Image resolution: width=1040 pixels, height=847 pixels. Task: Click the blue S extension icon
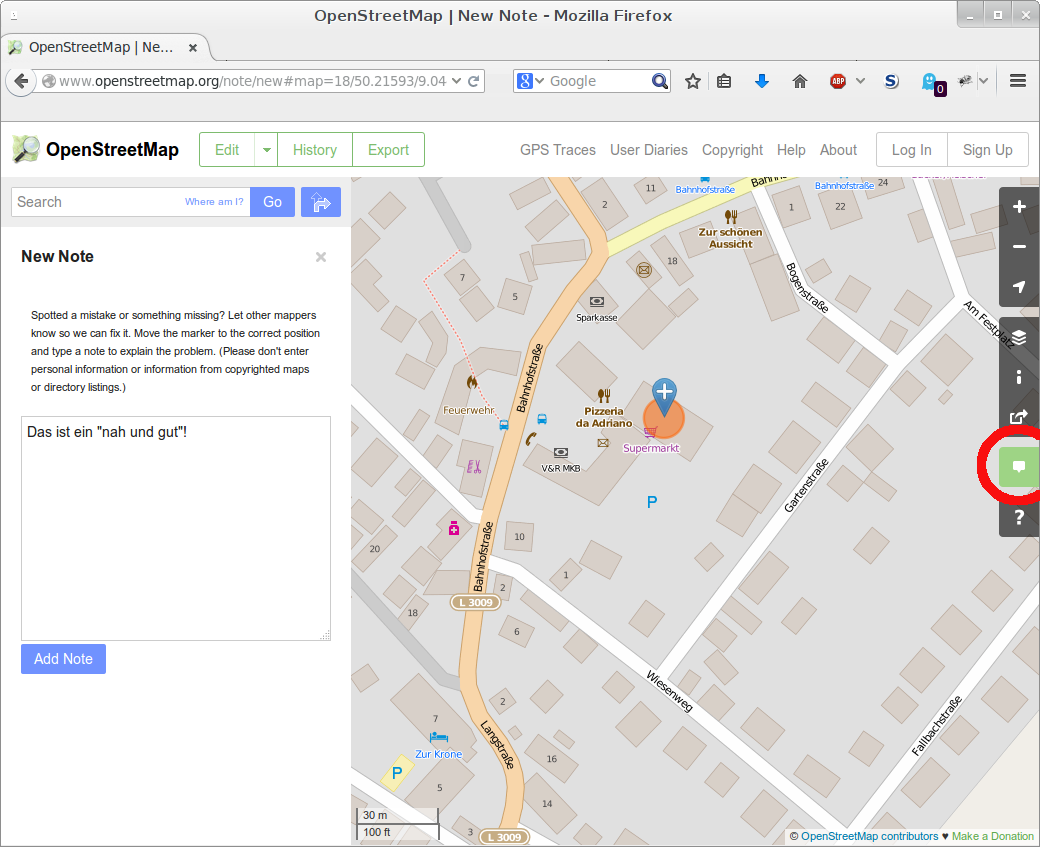tap(891, 81)
